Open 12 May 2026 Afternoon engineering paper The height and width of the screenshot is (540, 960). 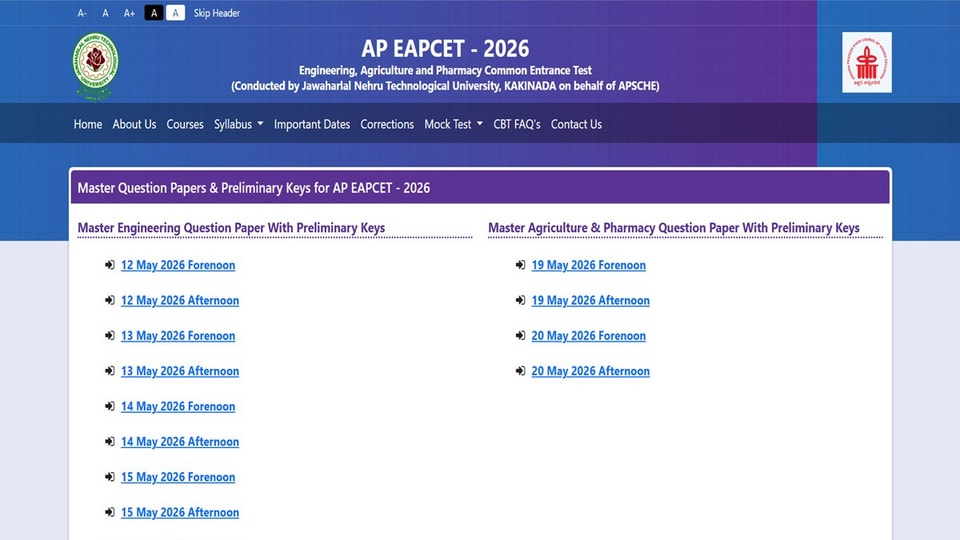coord(180,301)
